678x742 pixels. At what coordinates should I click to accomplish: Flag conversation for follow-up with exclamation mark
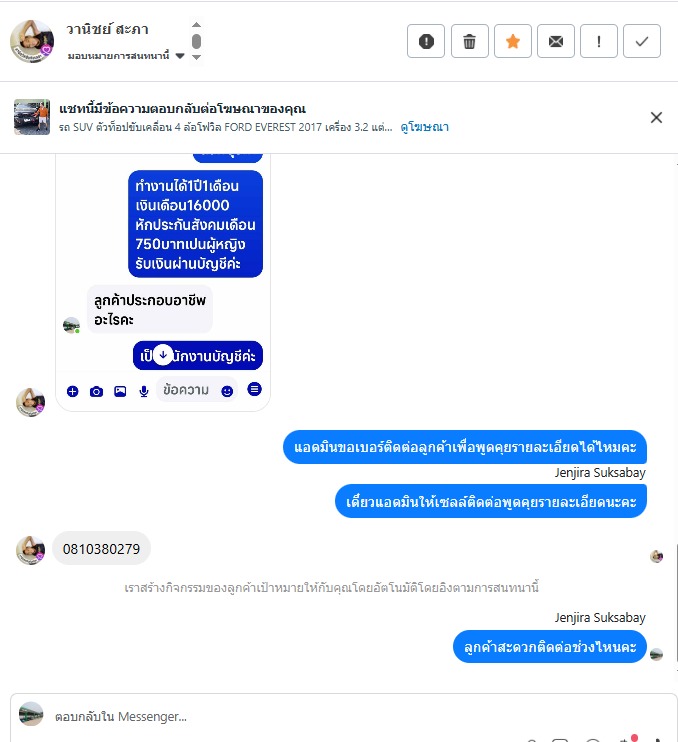click(599, 41)
